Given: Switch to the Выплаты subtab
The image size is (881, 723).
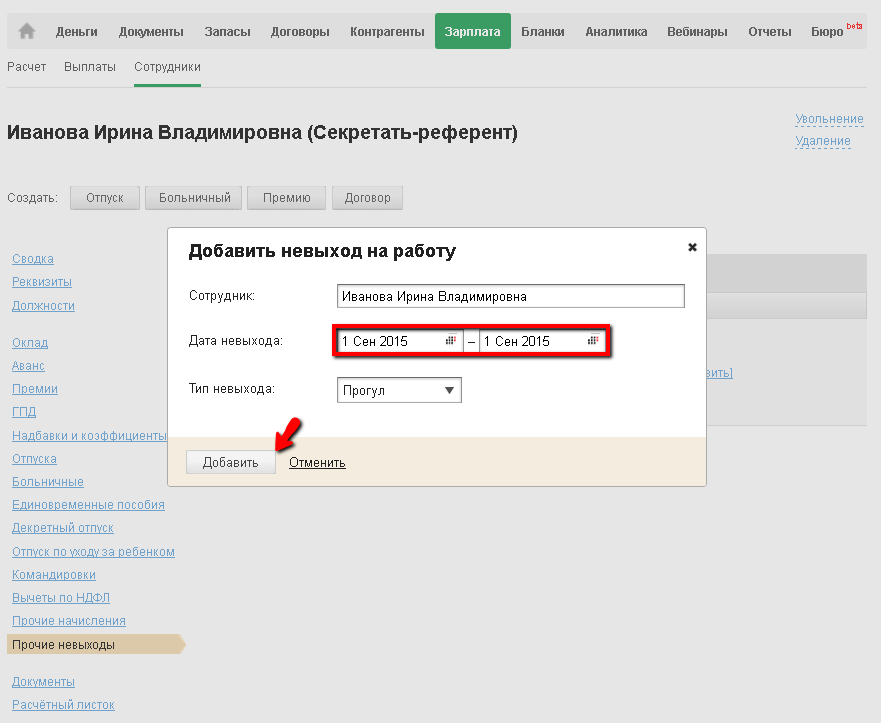Looking at the screenshot, I should (x=89, y=67).
